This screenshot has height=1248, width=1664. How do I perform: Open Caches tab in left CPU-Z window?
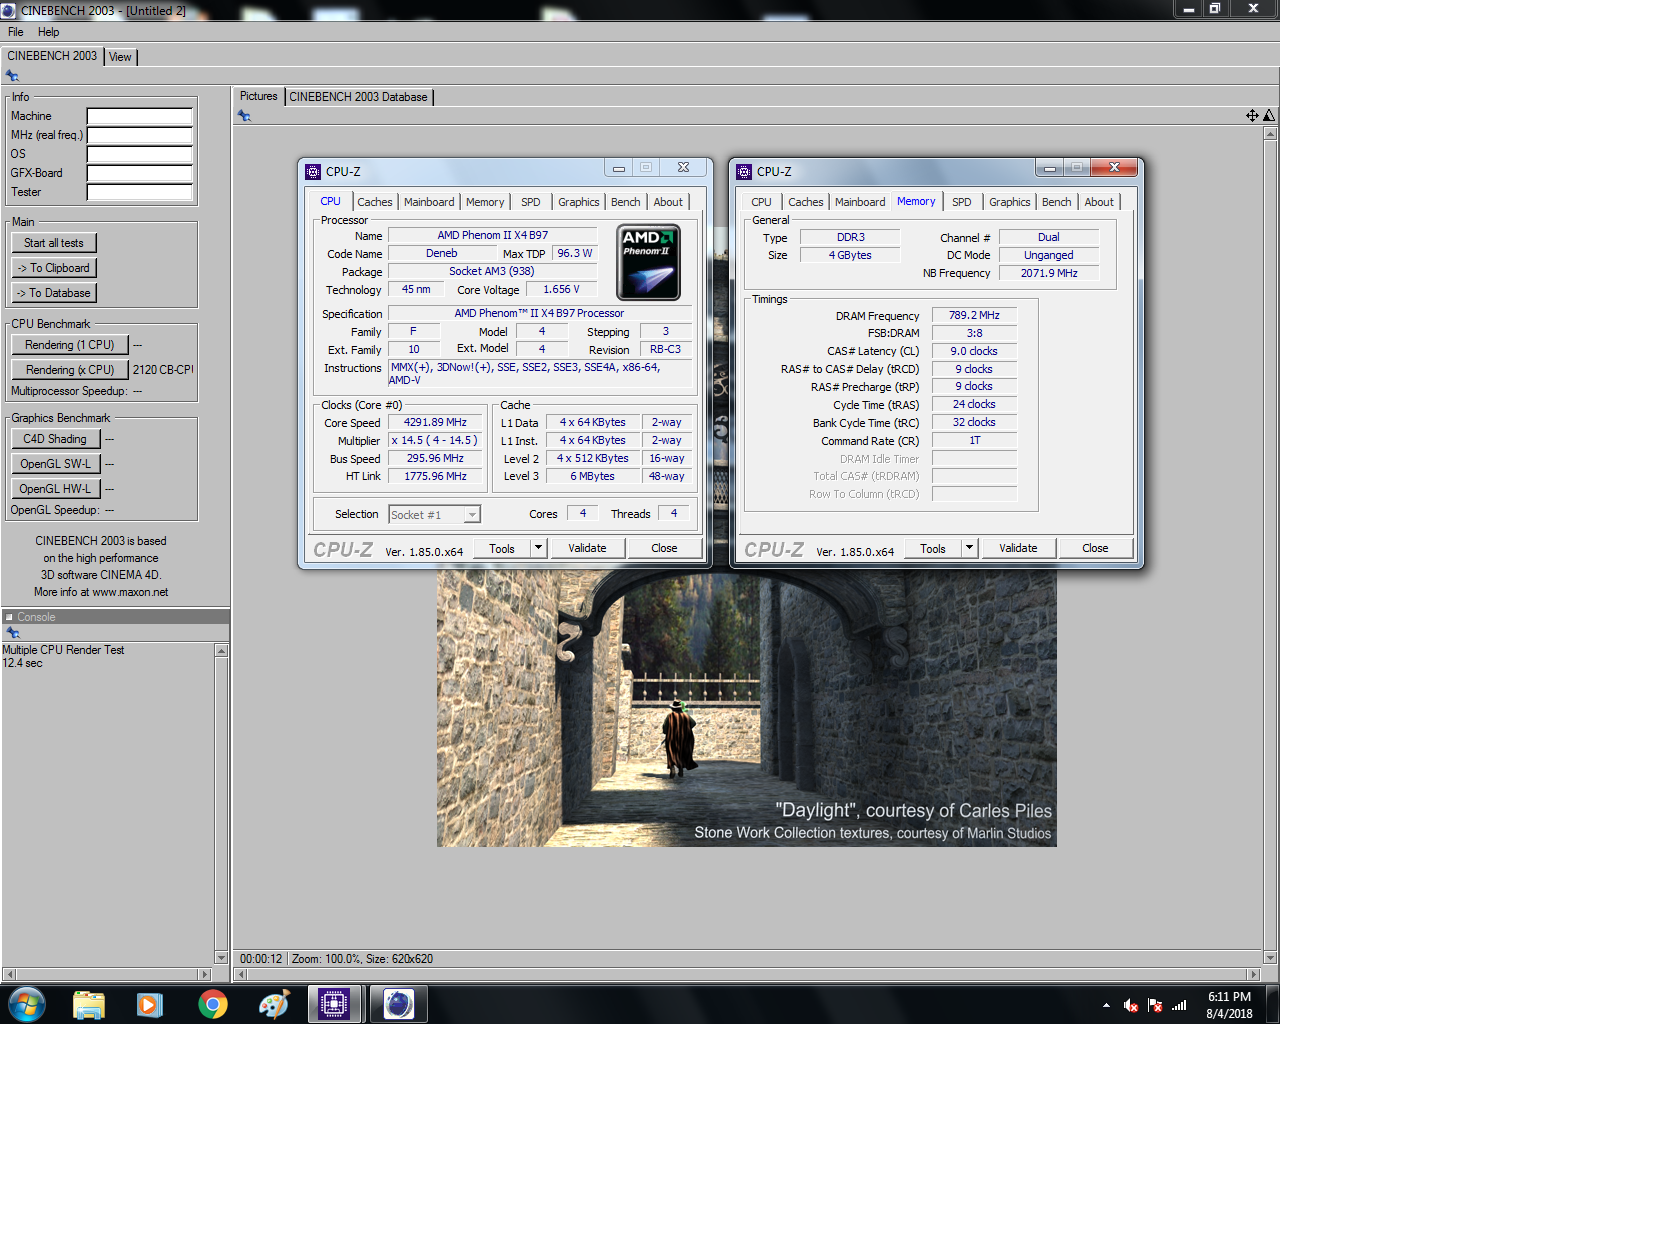(x=375, y=202)
